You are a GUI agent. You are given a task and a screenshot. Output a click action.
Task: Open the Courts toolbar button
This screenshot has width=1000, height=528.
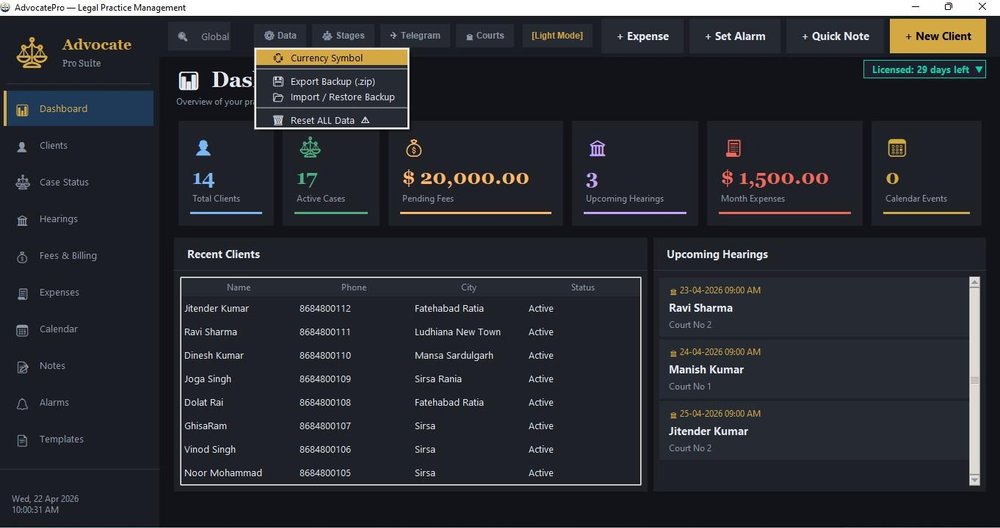click(x=485, y=36)
